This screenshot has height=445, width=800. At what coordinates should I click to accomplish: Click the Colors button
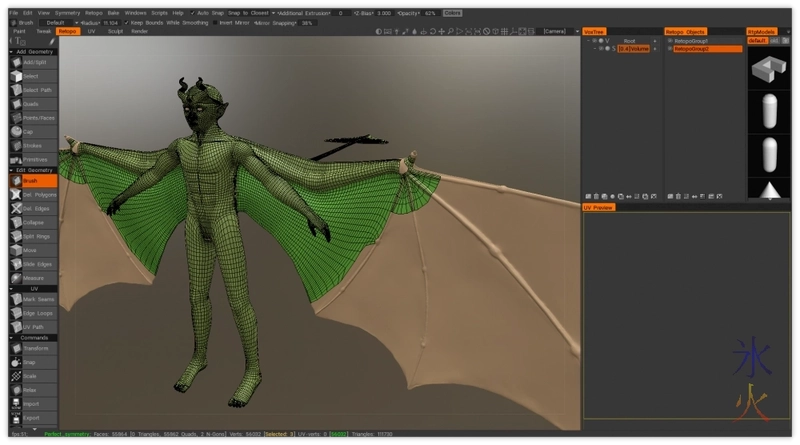click(x=452, y=13)
